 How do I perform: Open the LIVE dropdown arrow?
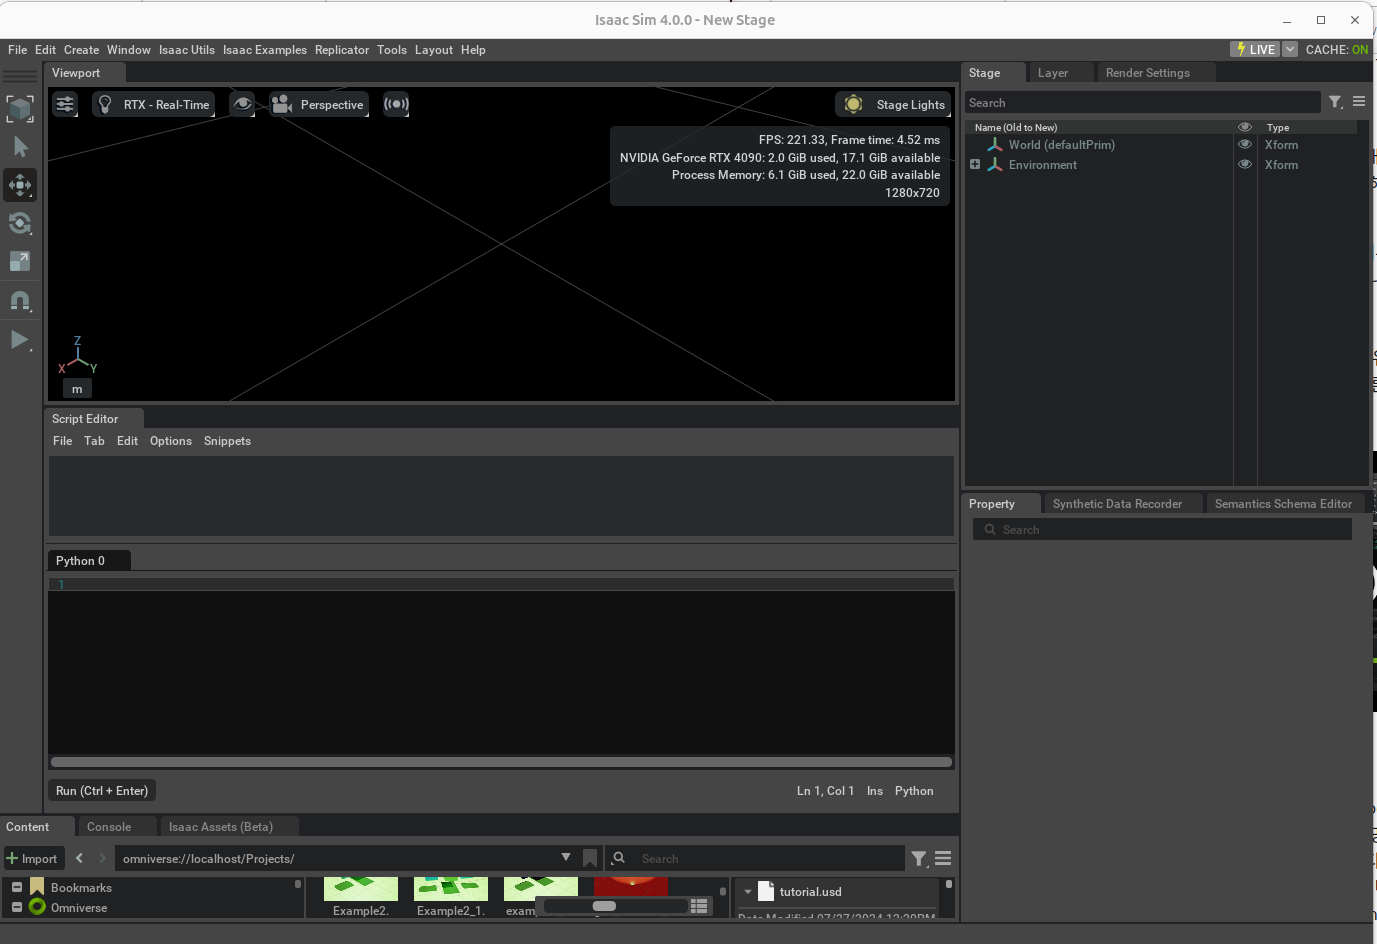[1290, 49]
